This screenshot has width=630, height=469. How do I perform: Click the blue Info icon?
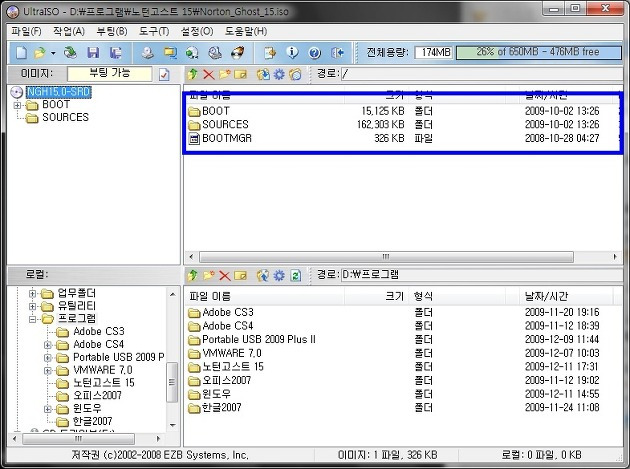click(292, 52)
